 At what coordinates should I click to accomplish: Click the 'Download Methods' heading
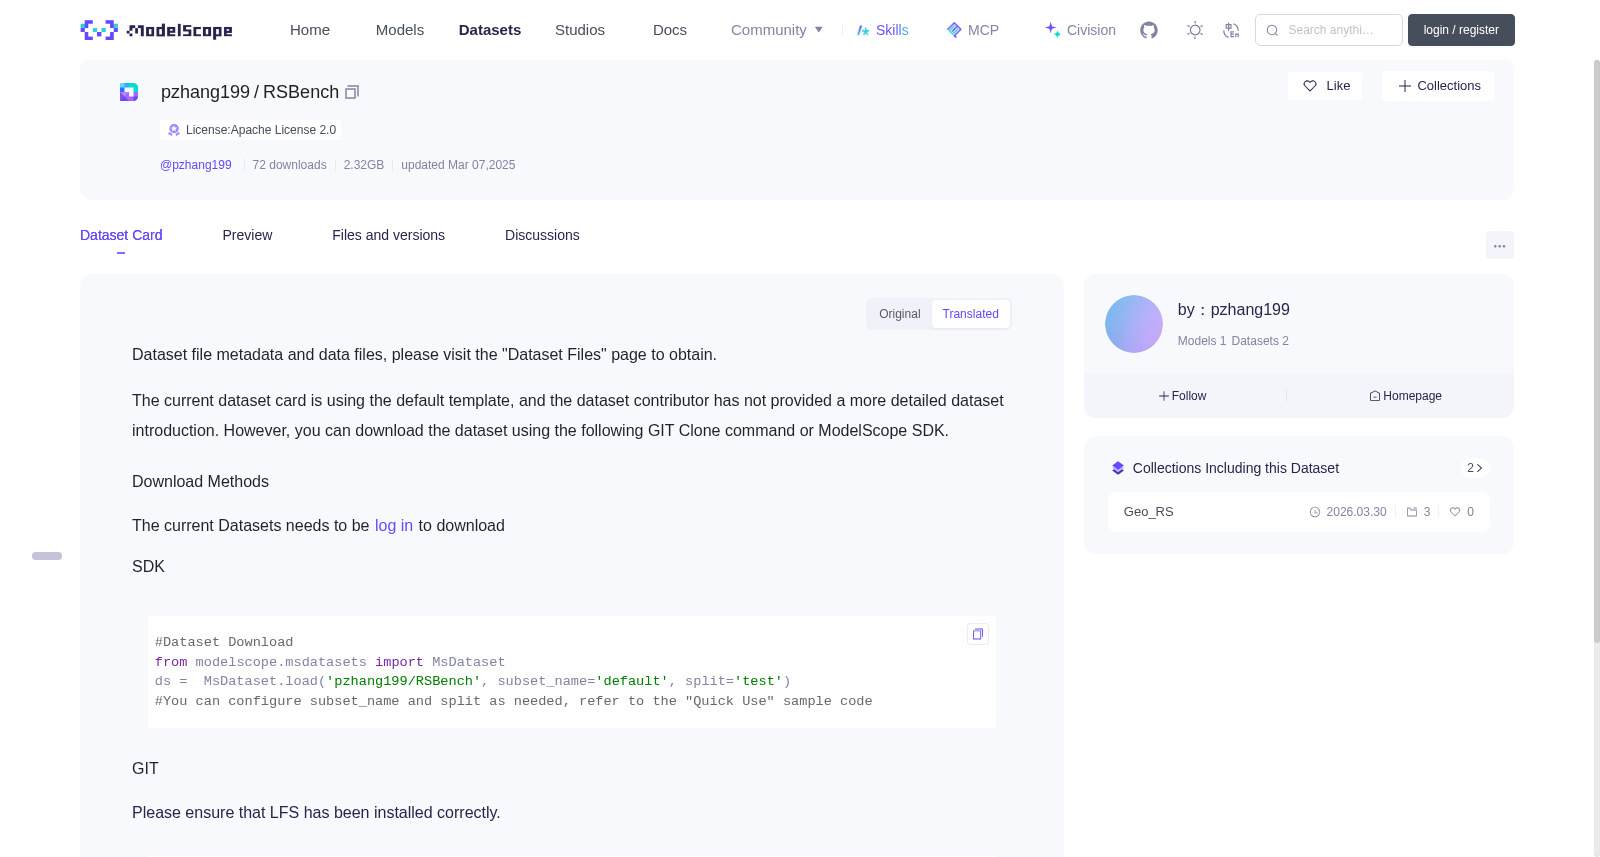200,482
